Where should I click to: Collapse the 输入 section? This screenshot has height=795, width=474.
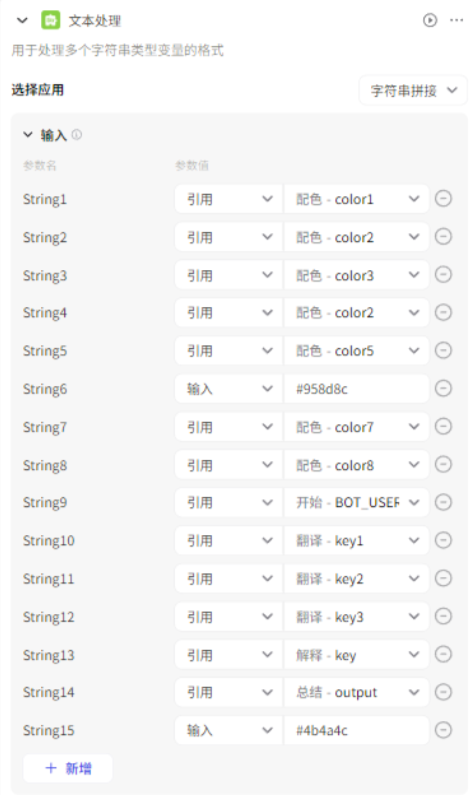28,134
